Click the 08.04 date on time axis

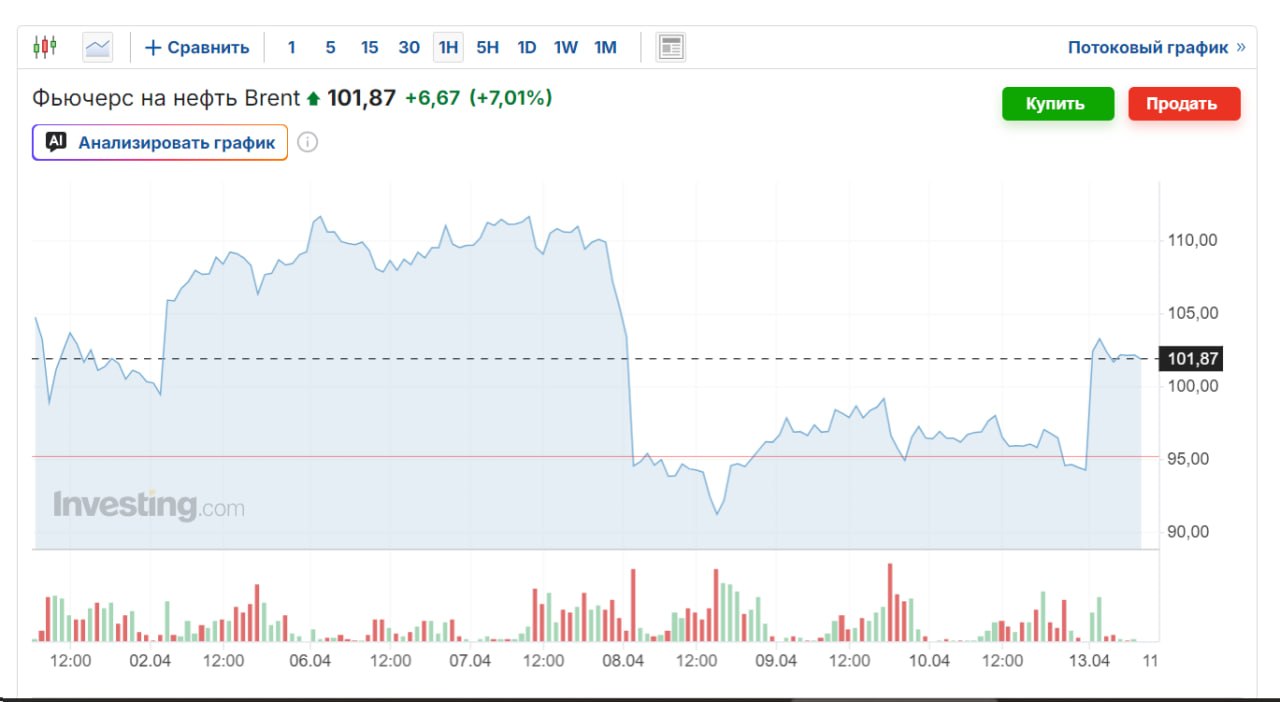(x=623, y=661)
